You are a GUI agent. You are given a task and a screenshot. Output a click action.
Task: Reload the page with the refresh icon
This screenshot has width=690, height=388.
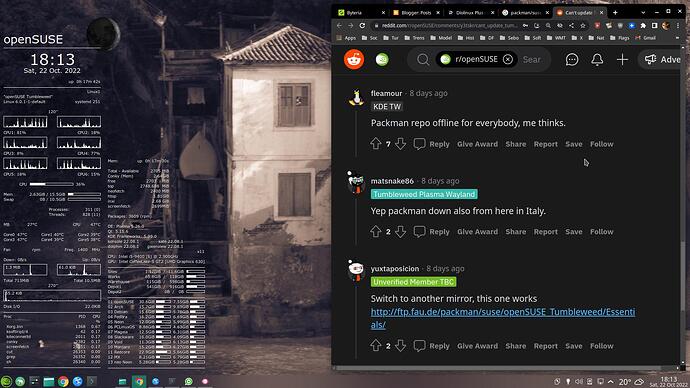pyautogui.click(x=362, y=26)
